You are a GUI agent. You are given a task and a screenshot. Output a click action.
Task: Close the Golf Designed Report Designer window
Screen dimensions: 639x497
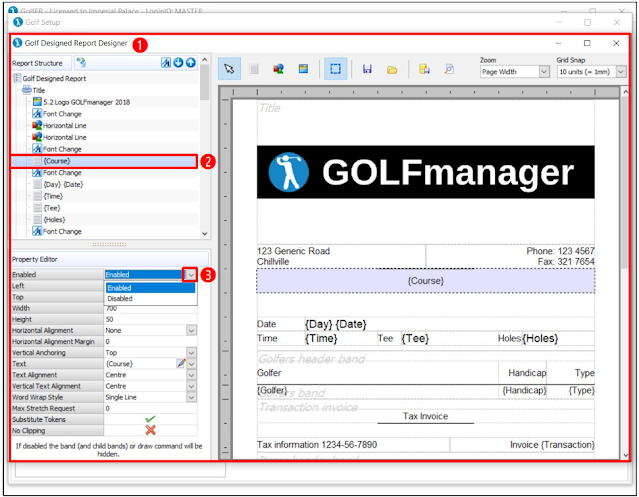click(616, 43)
